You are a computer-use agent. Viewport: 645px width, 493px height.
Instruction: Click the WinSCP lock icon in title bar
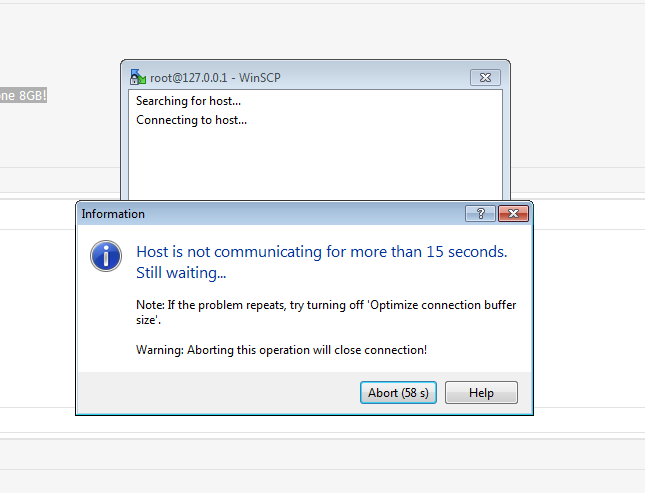(137, 77)
